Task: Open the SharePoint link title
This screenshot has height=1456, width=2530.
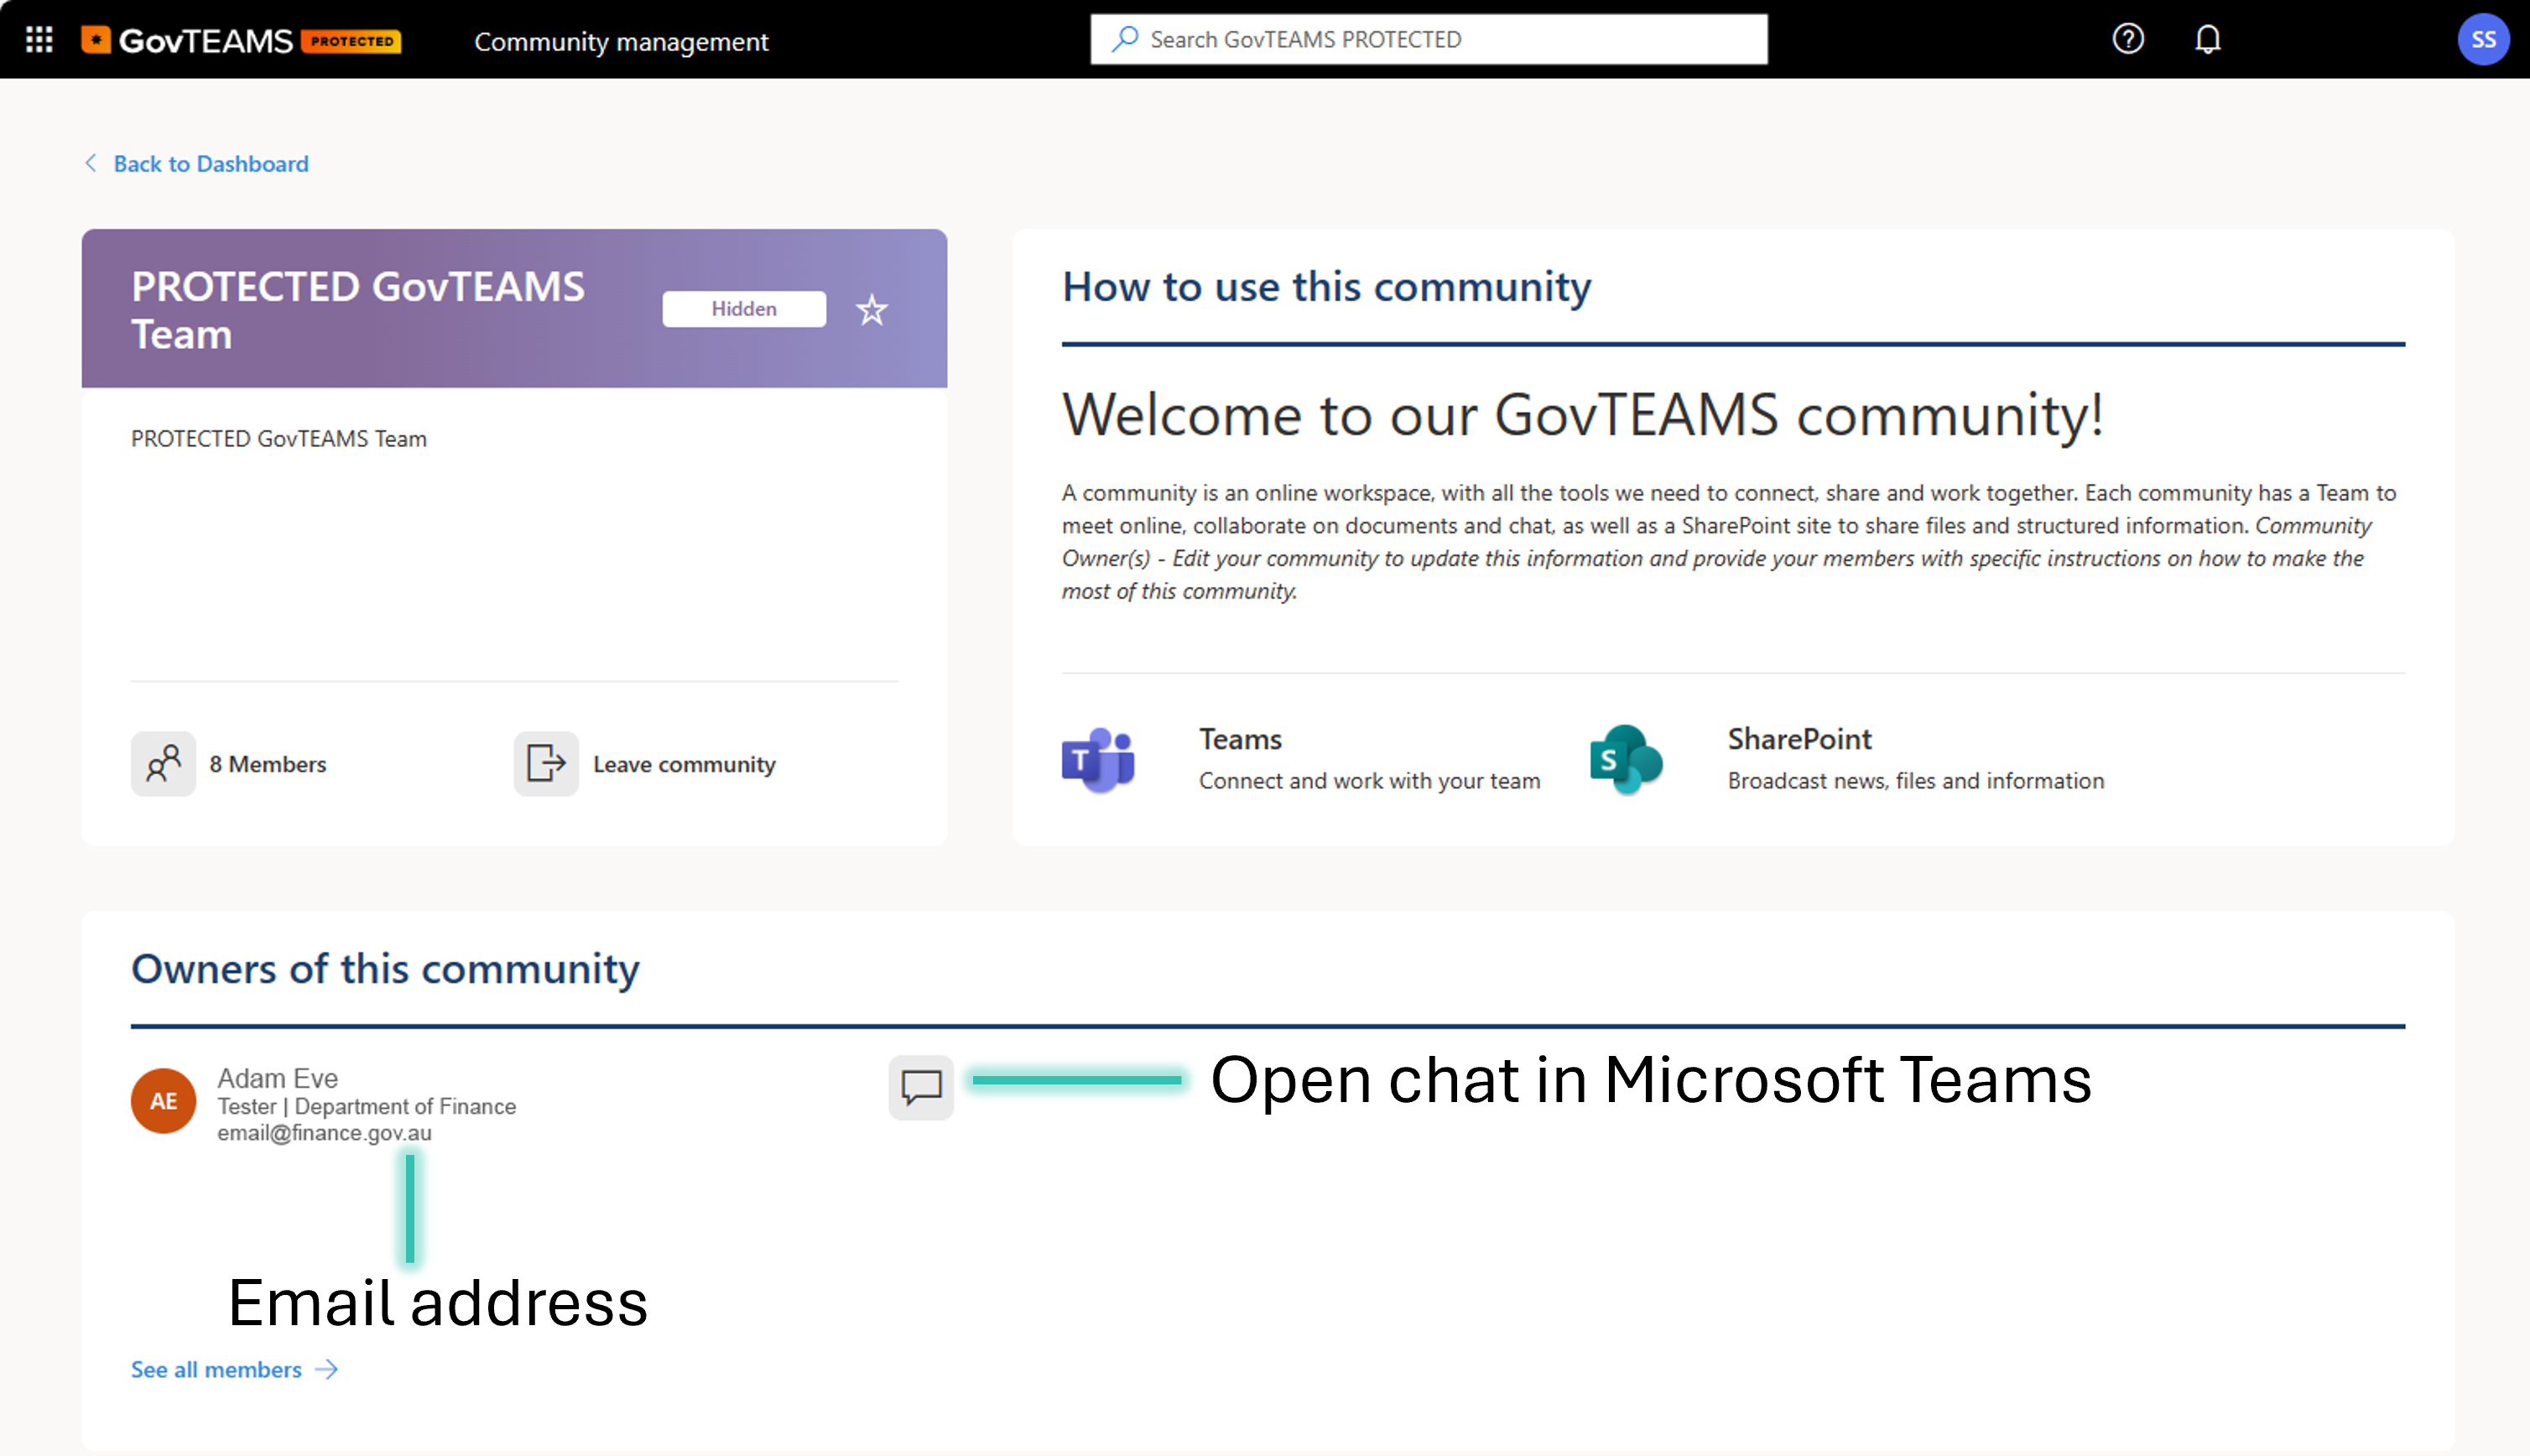Action: click(x=1799, y=739)
